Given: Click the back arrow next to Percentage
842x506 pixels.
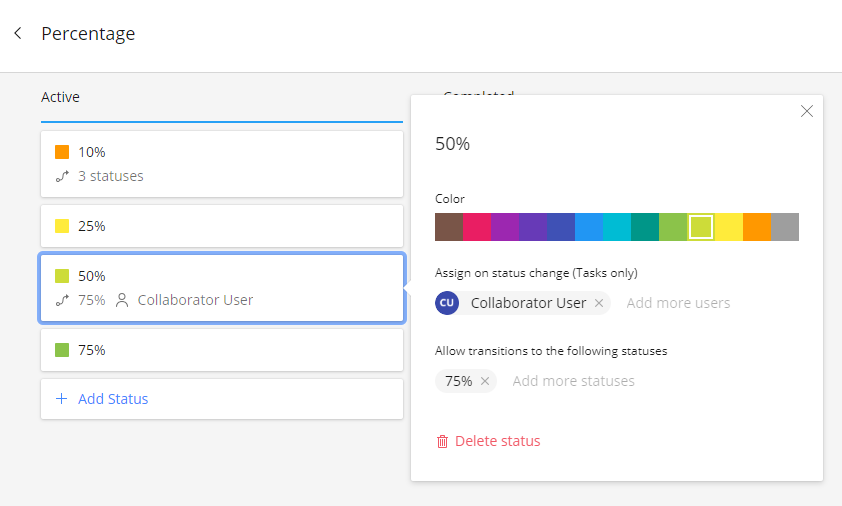Looking at the screenshot, I should coord(18,33).
